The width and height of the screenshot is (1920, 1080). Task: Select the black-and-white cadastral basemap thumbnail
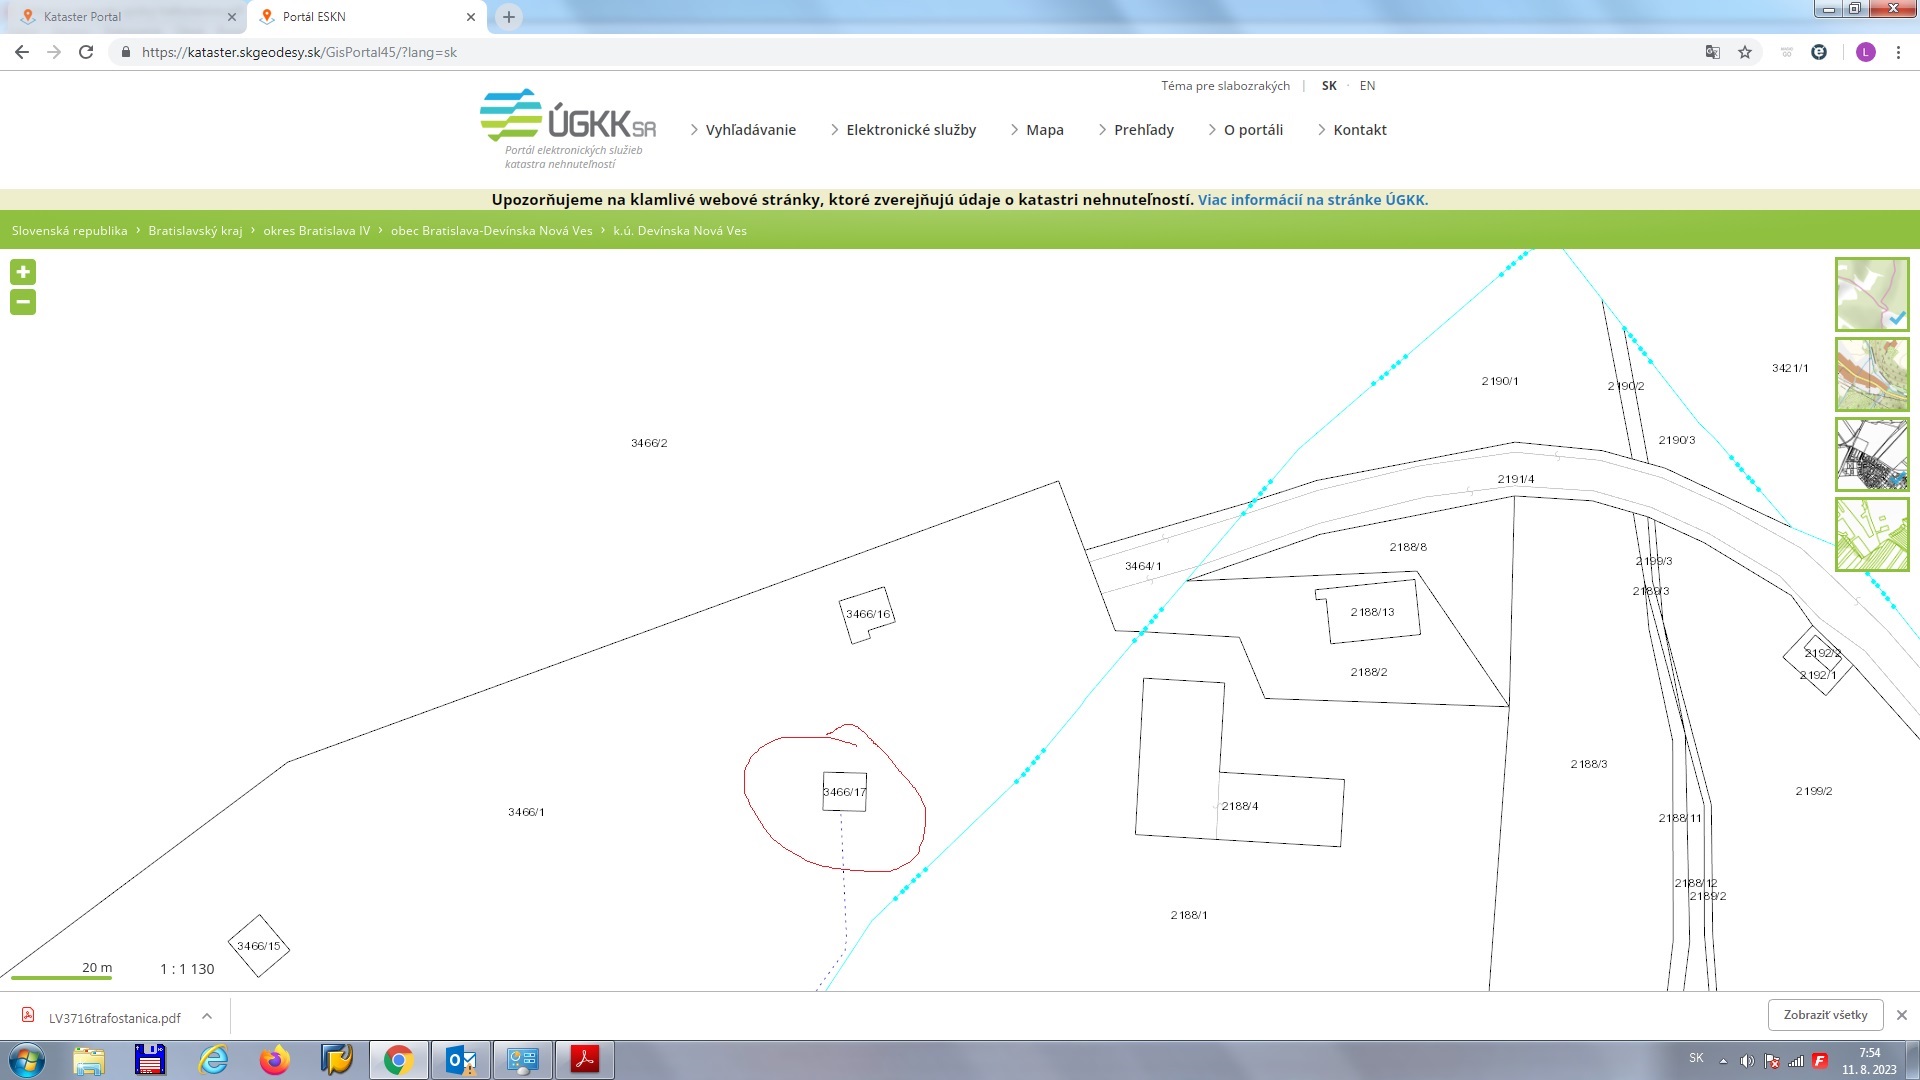1872,454
